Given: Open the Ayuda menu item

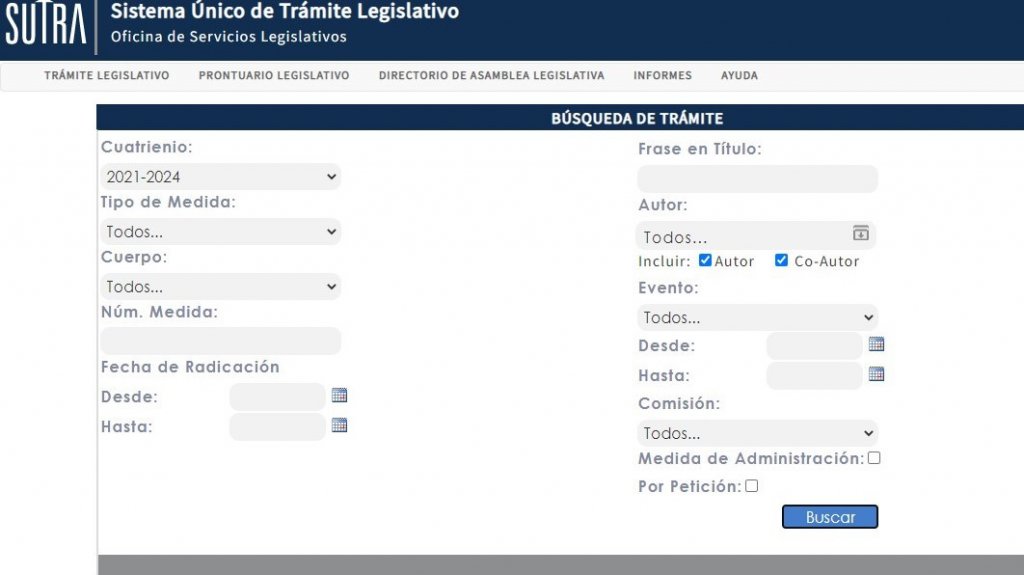Looking at the screenshot, I should pyautogui.click(x=739, y=76).
